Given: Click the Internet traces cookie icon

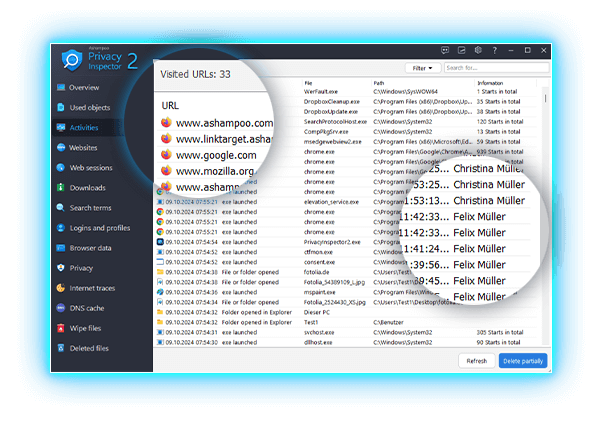Looking at the screenshot, I should coord(60,288).
